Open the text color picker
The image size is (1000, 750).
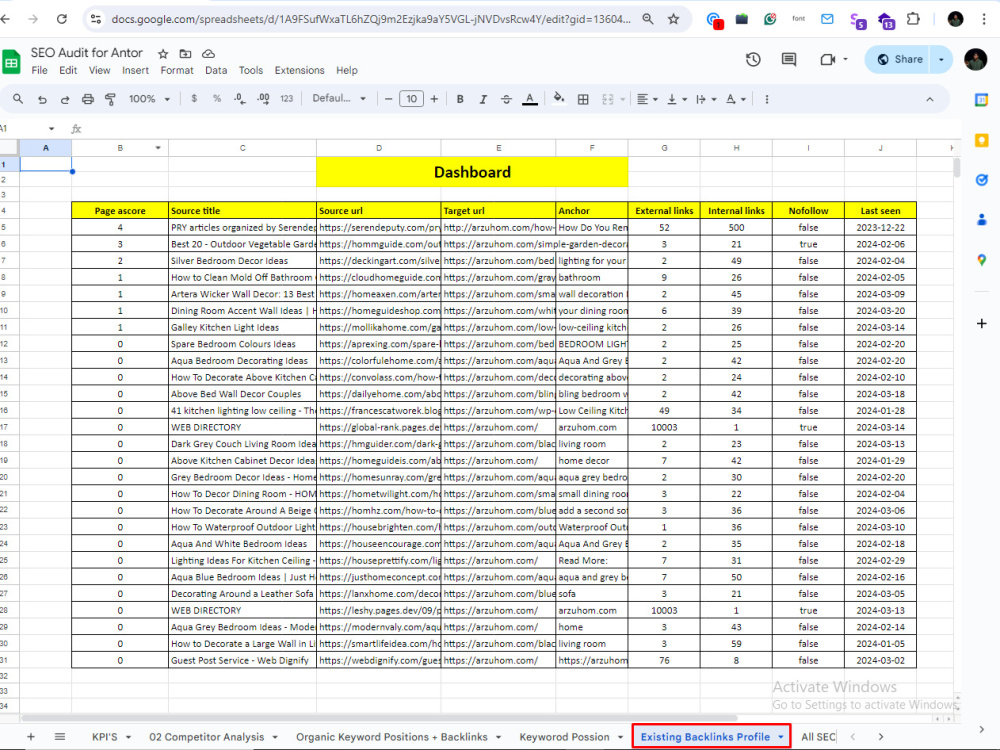tap(529, 99)
